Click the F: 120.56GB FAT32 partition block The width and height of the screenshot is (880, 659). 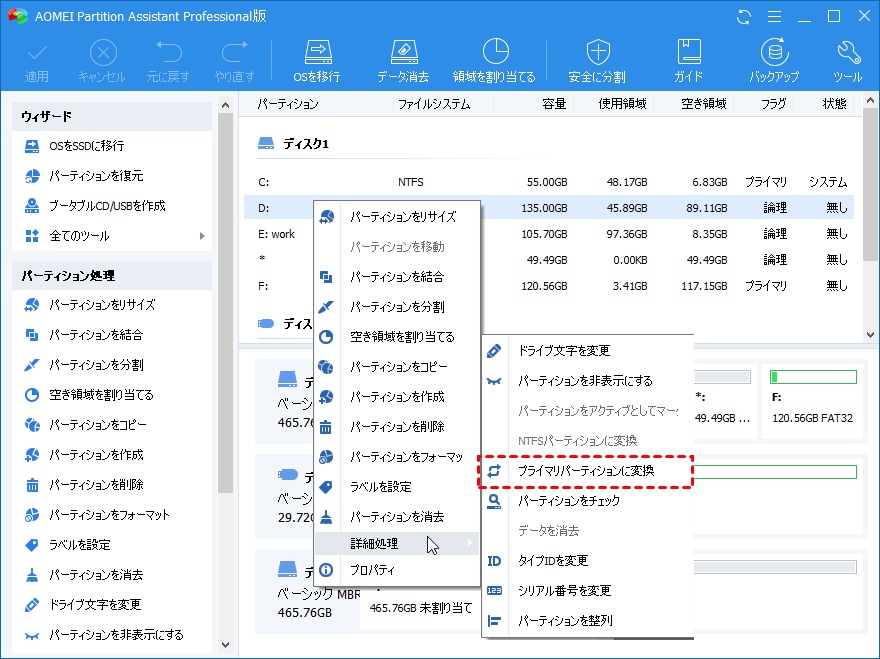(x=812, y=401)
